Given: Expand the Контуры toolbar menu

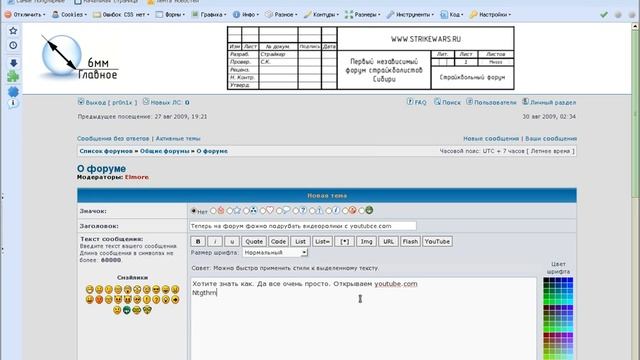Looking at the screenshot, I should pos(322,14).
